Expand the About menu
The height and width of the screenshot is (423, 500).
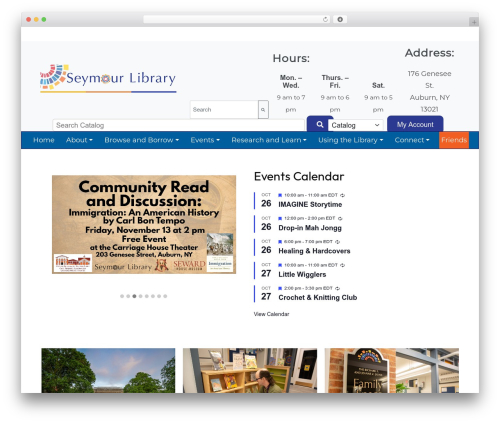79,140
